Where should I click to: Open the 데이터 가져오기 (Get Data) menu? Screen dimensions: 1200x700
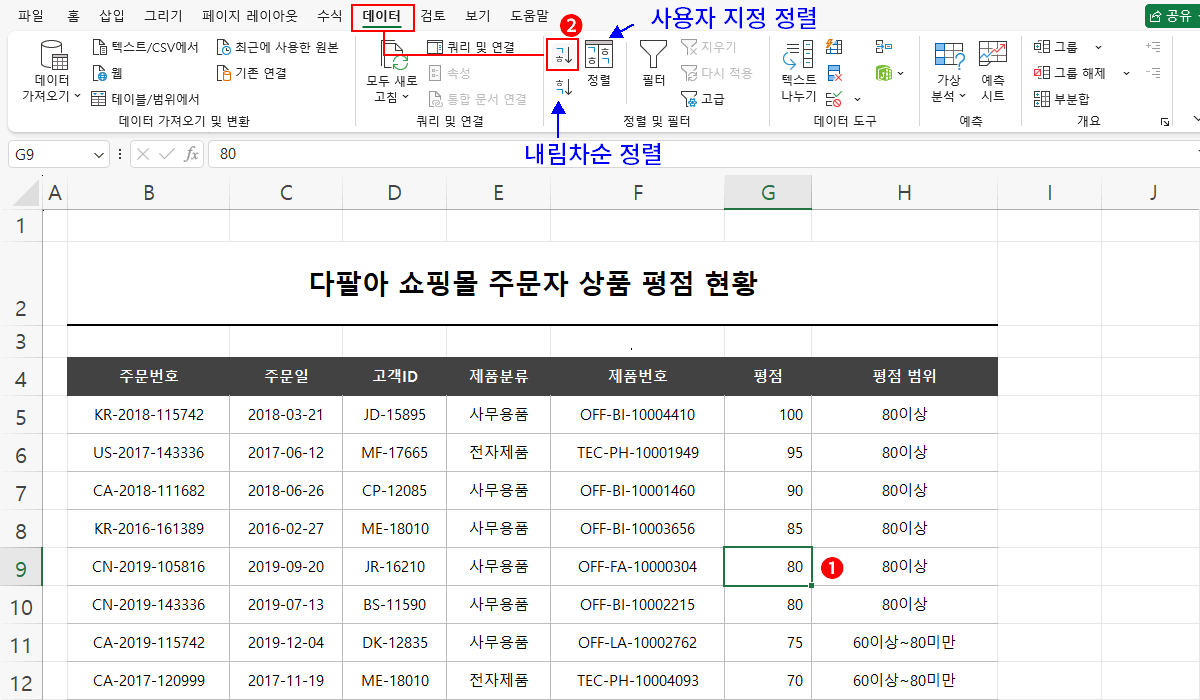coord(51,73)
